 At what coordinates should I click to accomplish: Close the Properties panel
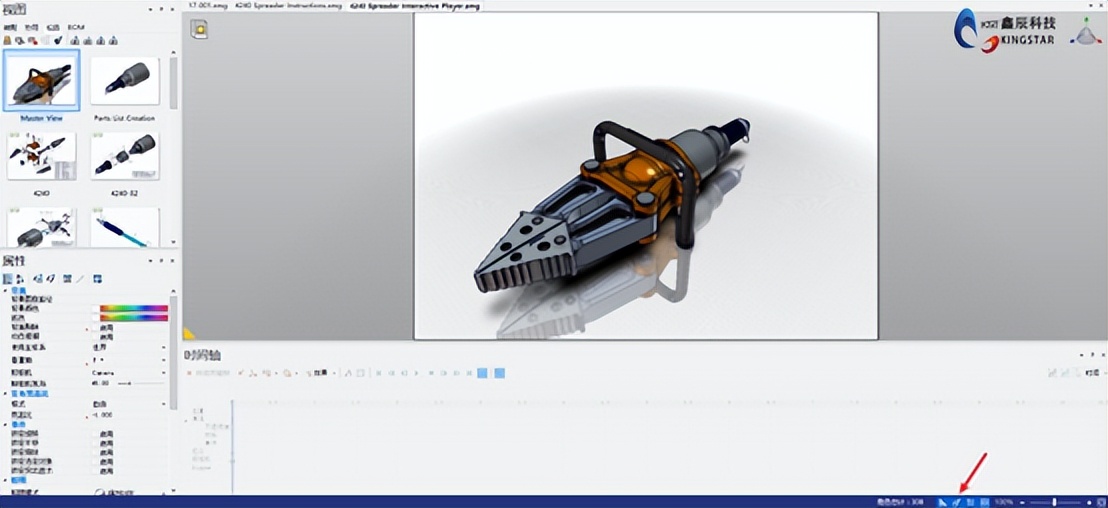172,261
